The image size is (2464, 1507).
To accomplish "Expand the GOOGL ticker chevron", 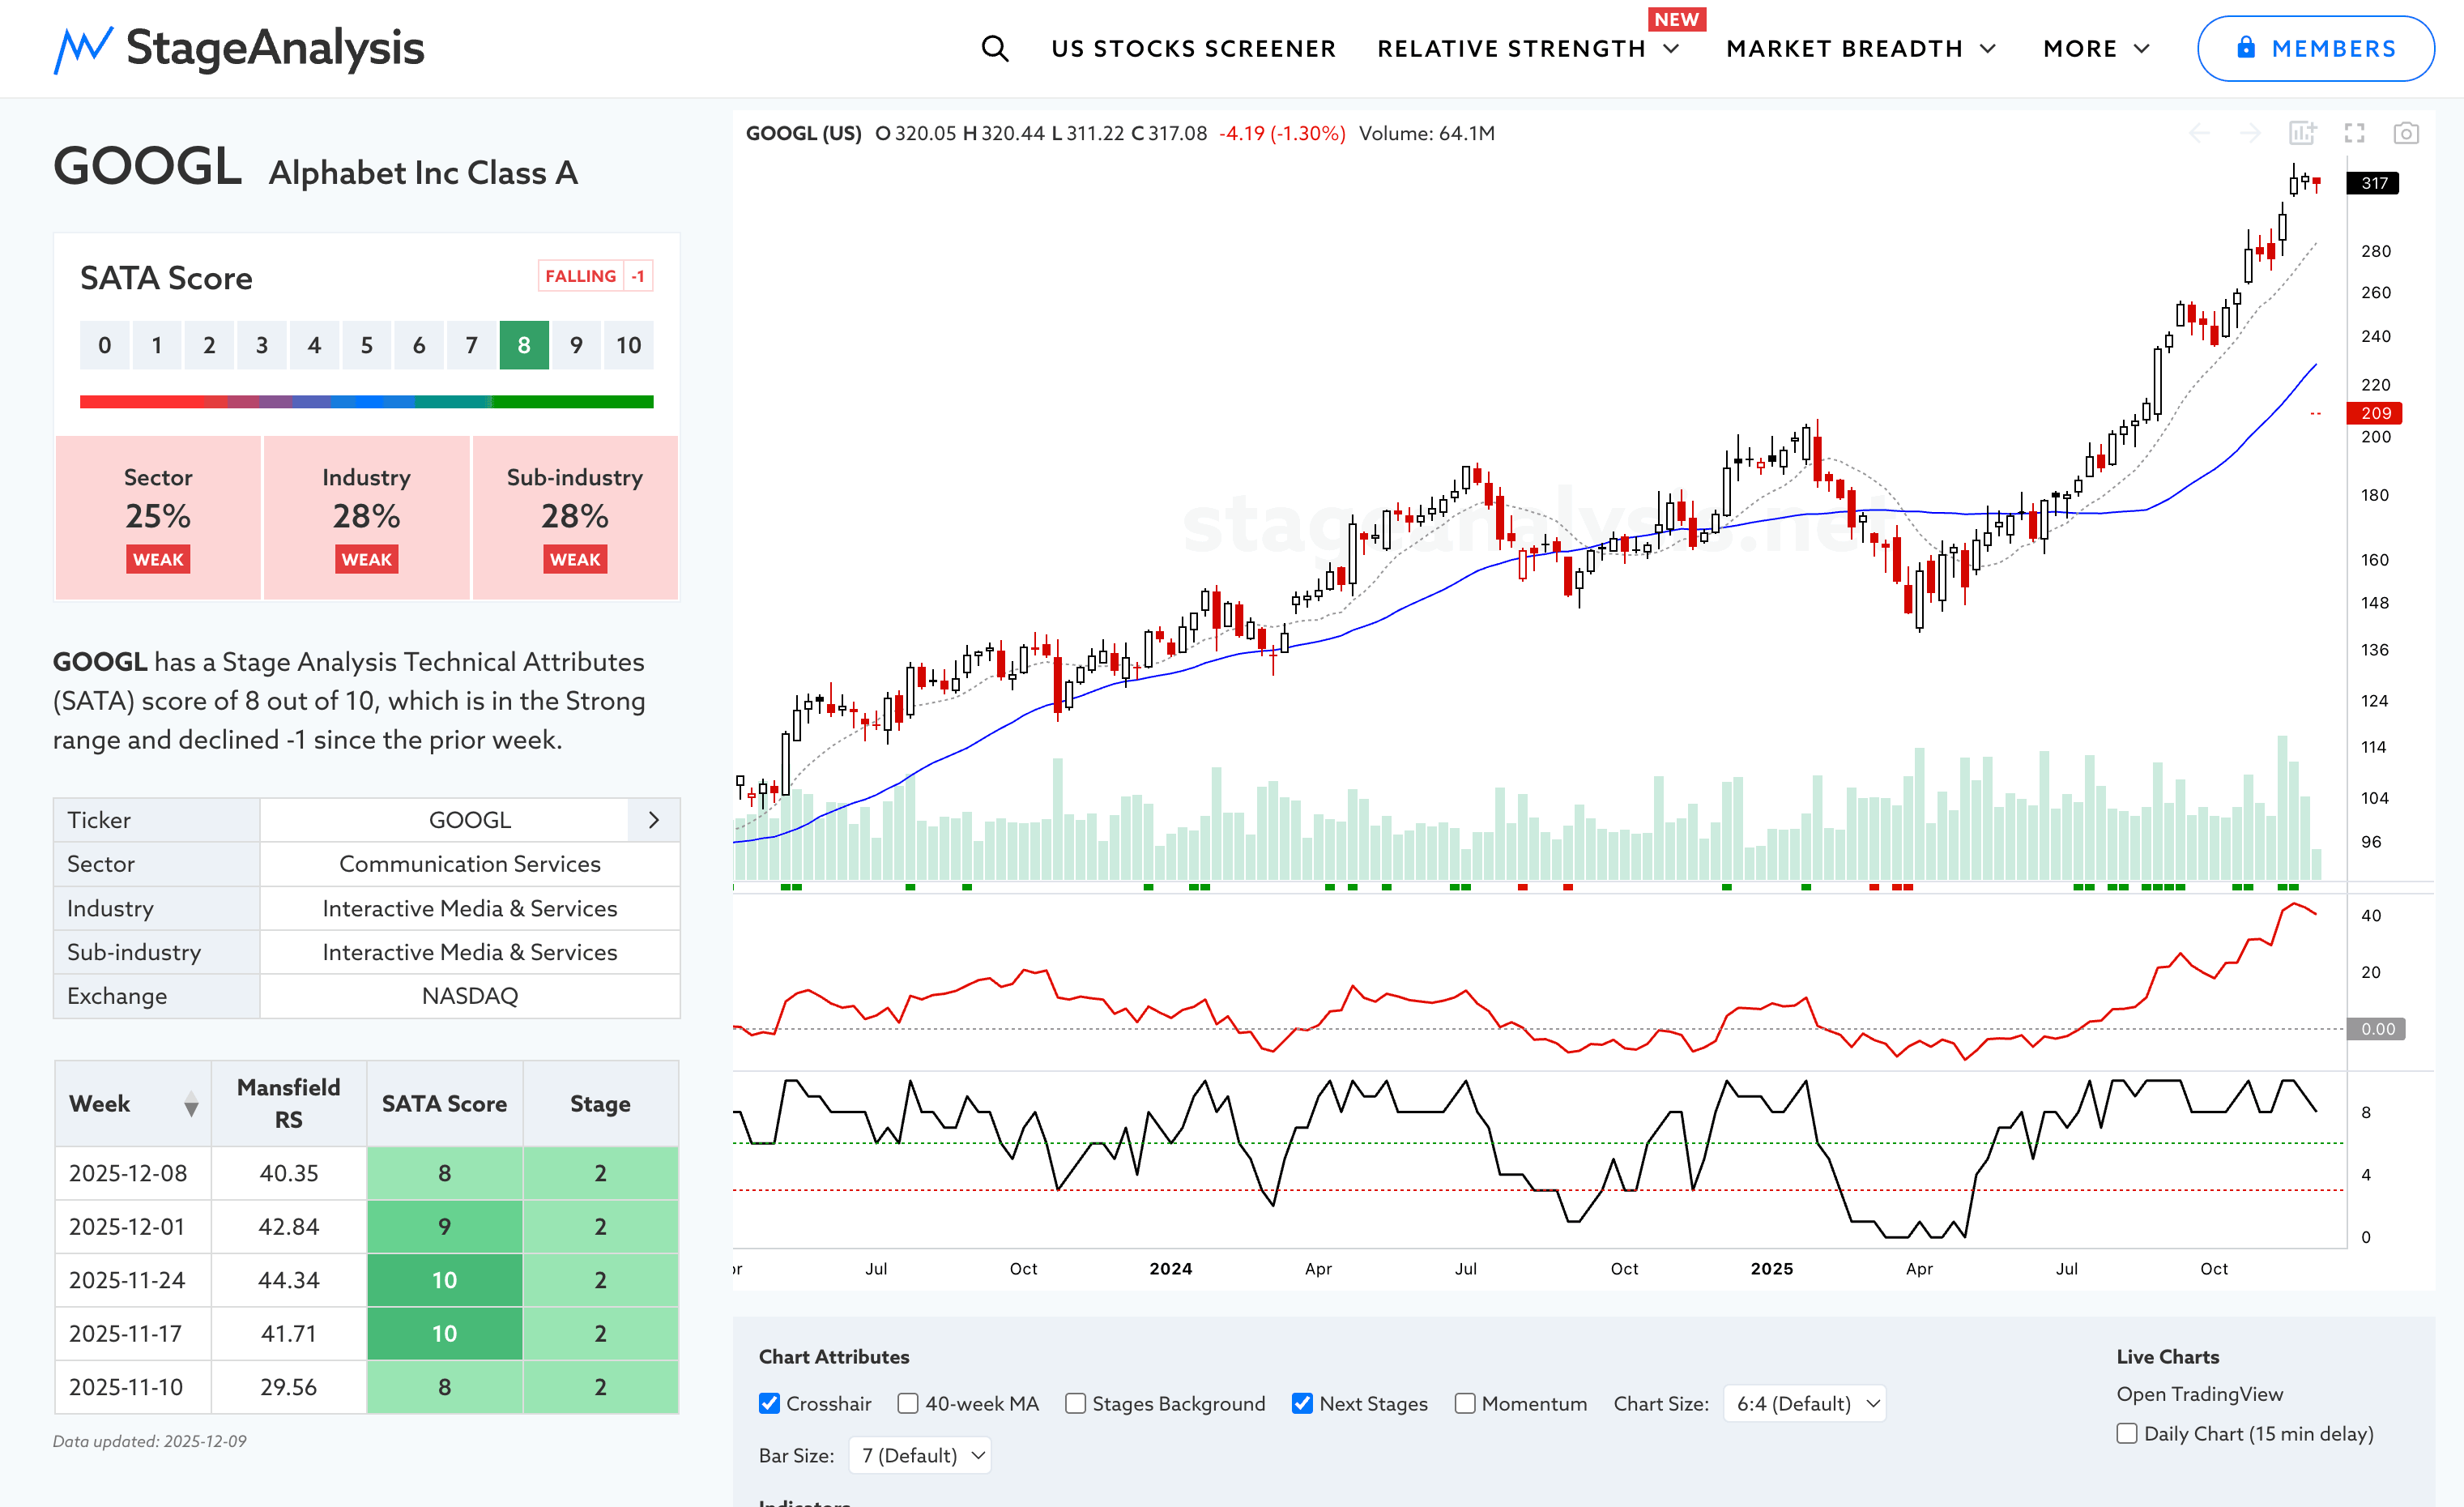I will pyautogui.click(x=654, y=820).
